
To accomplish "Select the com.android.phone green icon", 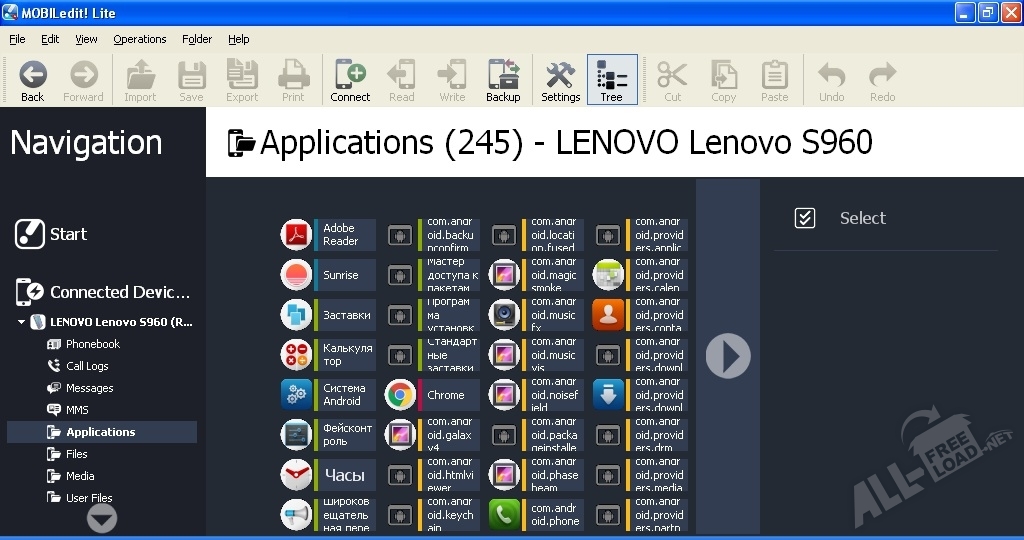I will click(504, 515).
